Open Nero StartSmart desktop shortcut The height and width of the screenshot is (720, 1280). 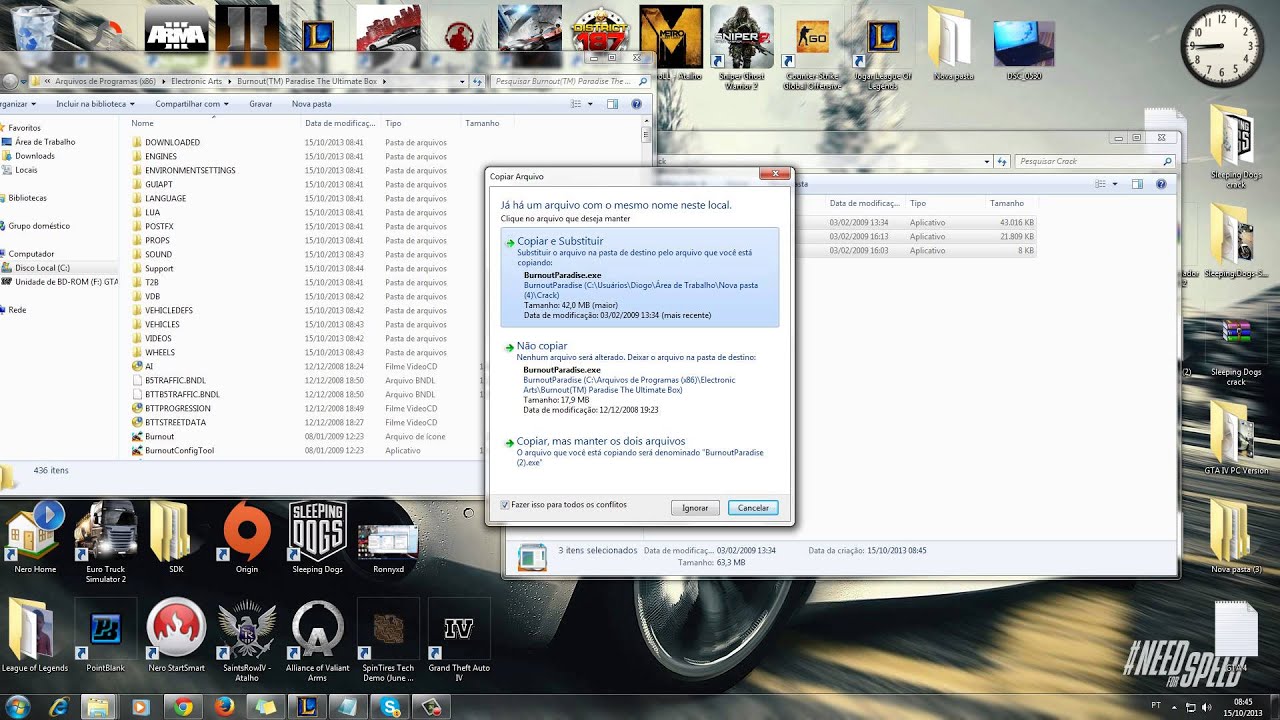(x=176, y=636)
